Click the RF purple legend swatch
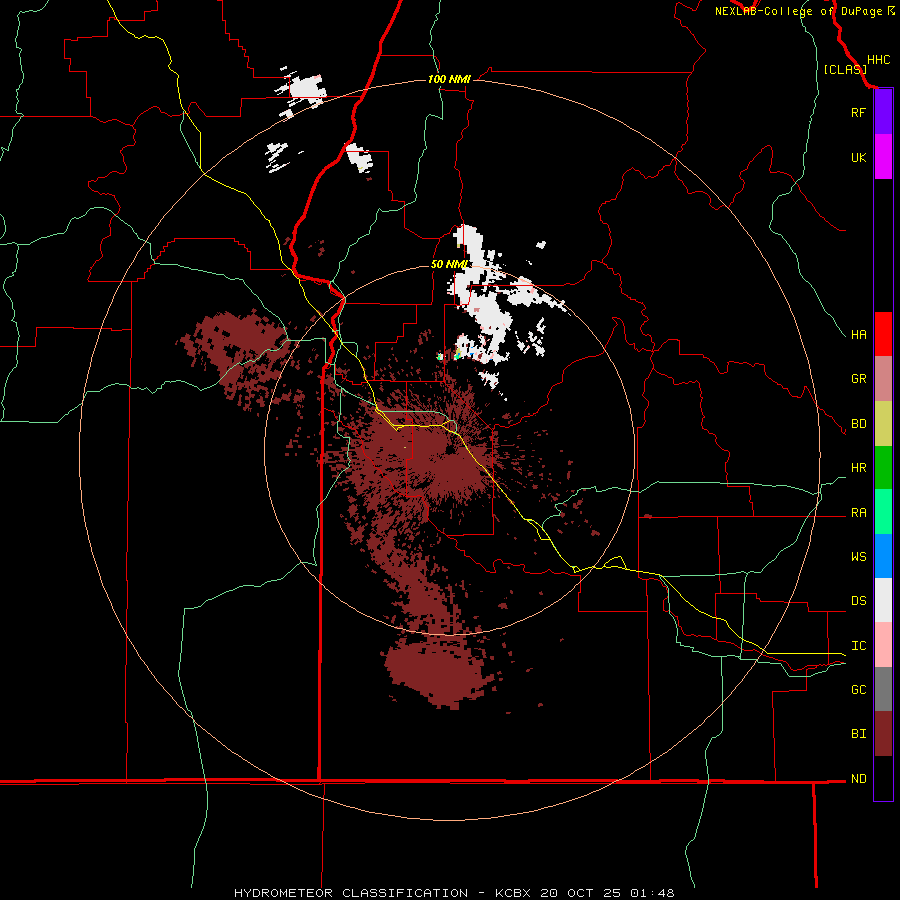 [883, 112]
